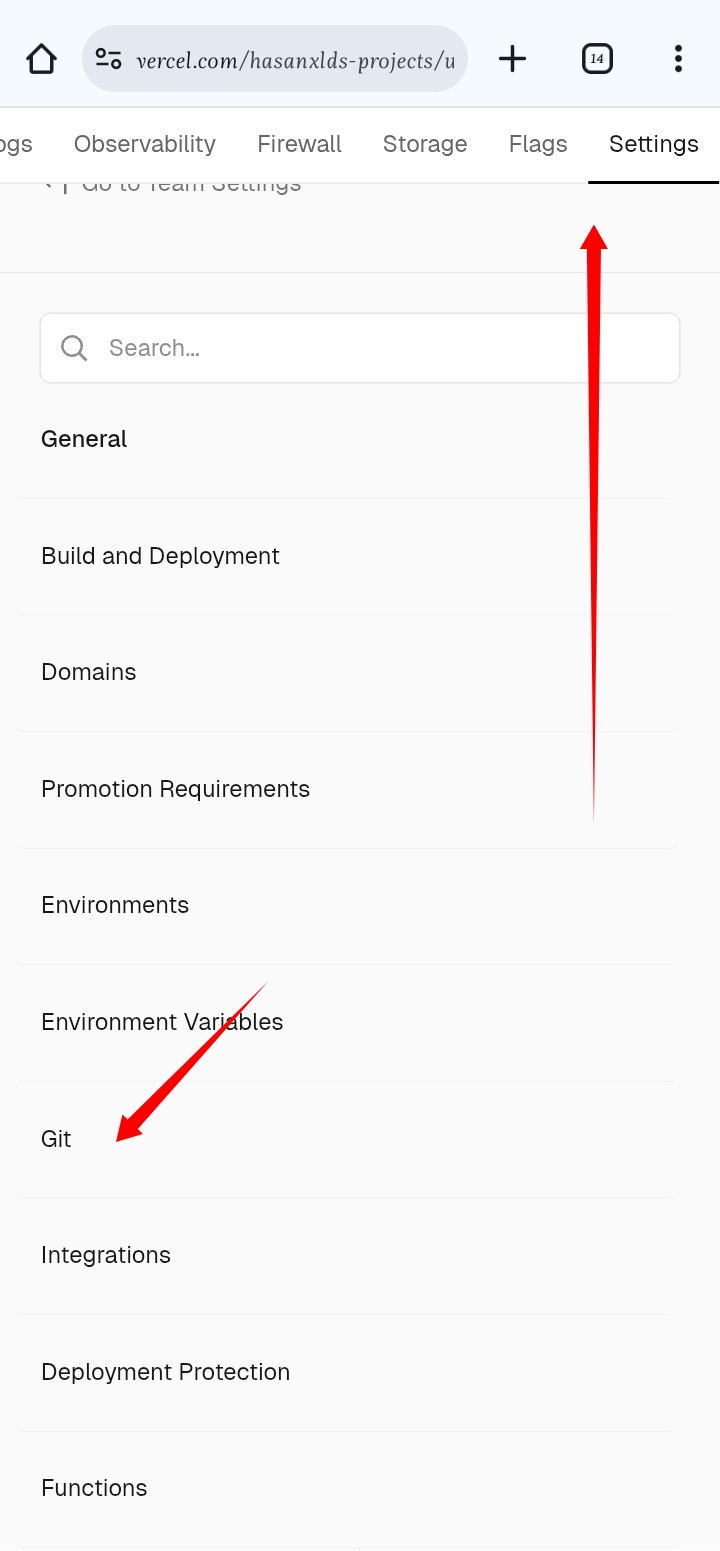Switch to the Firewall tab

(x=299, y=144)
